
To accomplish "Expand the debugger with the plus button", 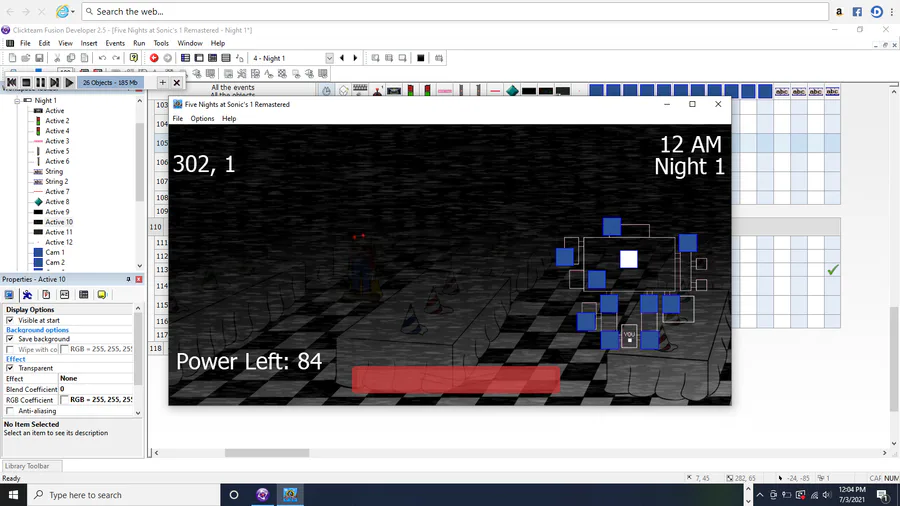I will [x=162, y=83].
